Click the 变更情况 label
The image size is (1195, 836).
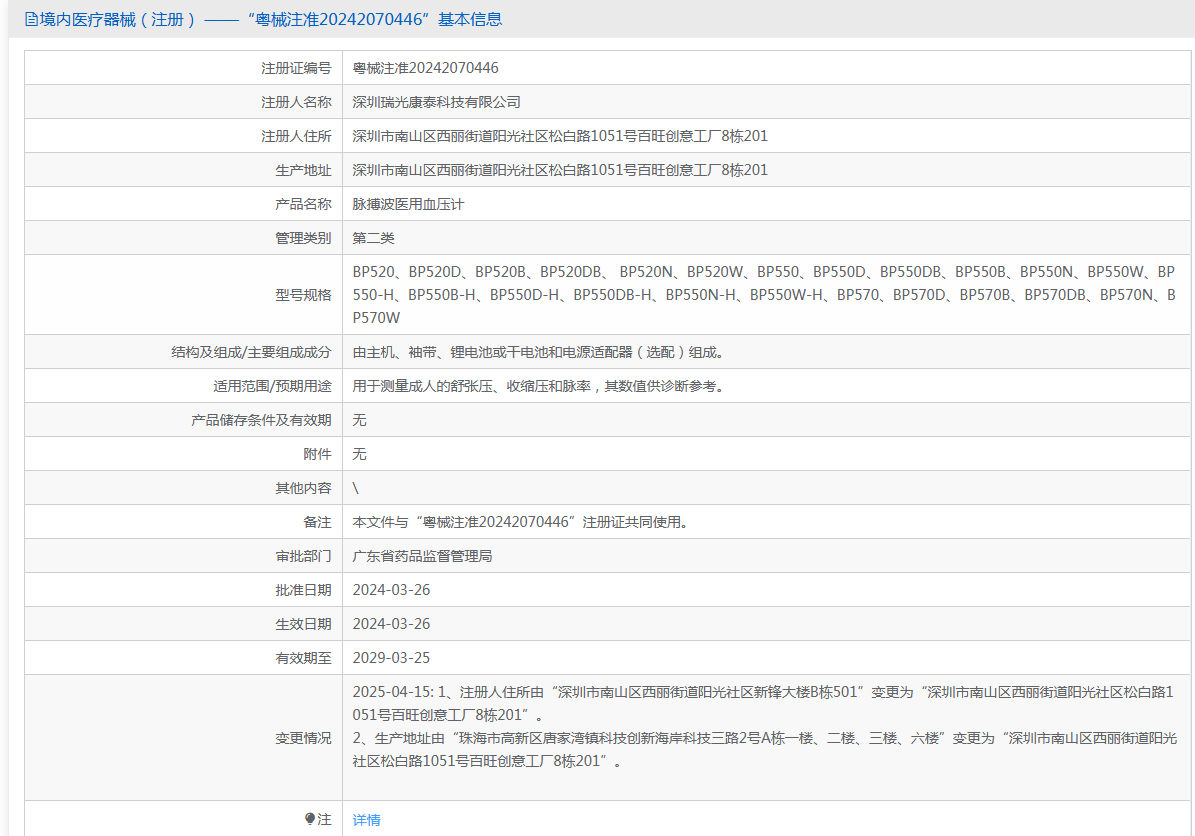(x=303, y=738)
